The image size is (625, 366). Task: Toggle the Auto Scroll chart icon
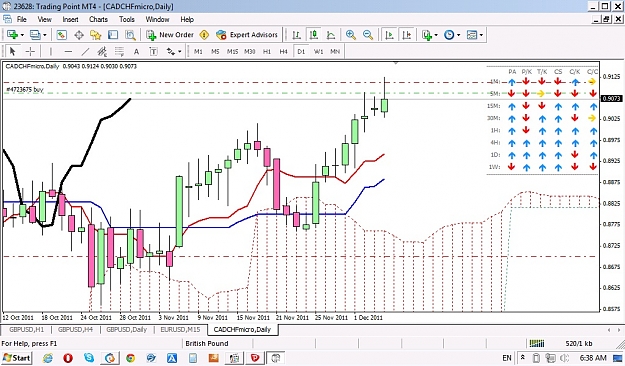[389, 35]
